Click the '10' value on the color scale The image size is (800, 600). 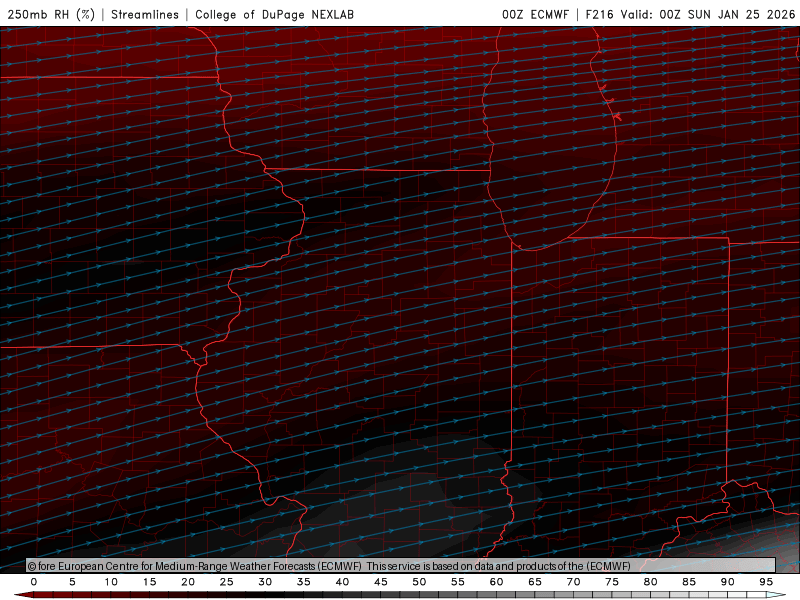tap(111, 582)
